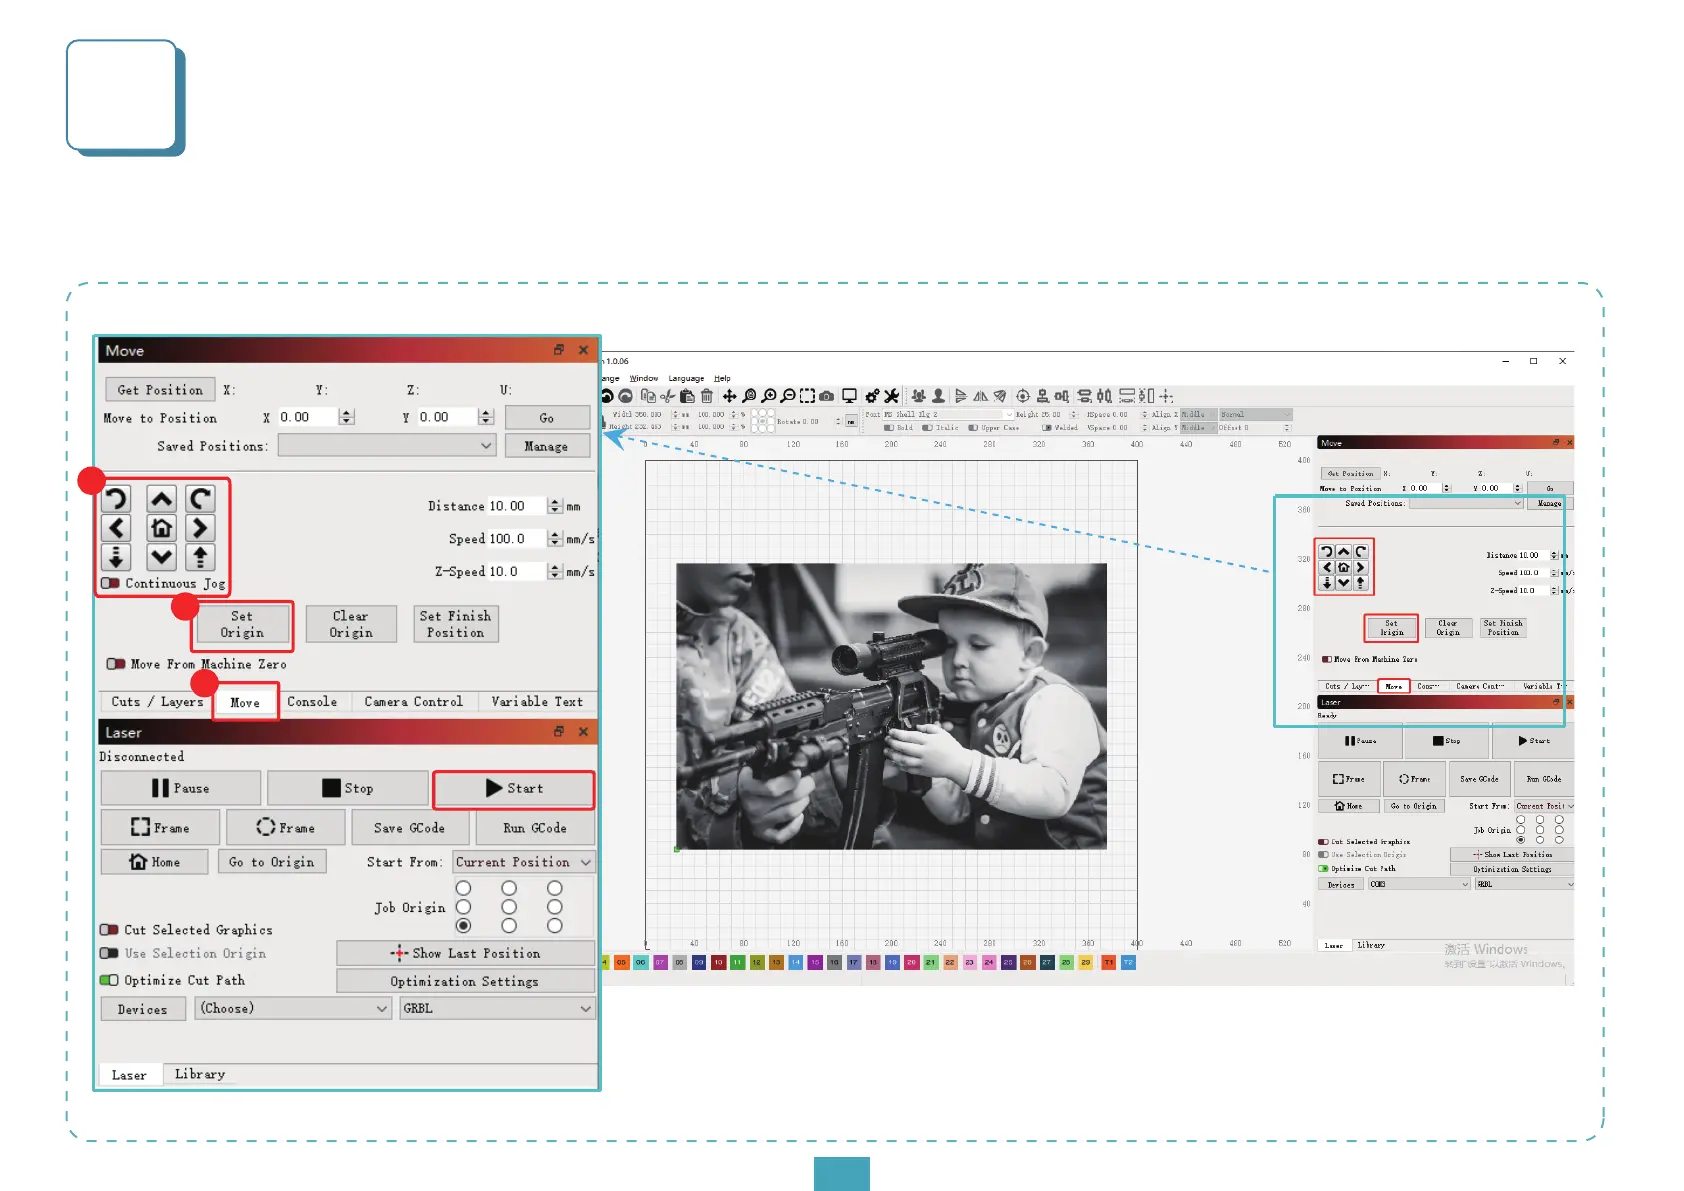
Task: Click the camera icon in toolbar
Action: [827, 396]
